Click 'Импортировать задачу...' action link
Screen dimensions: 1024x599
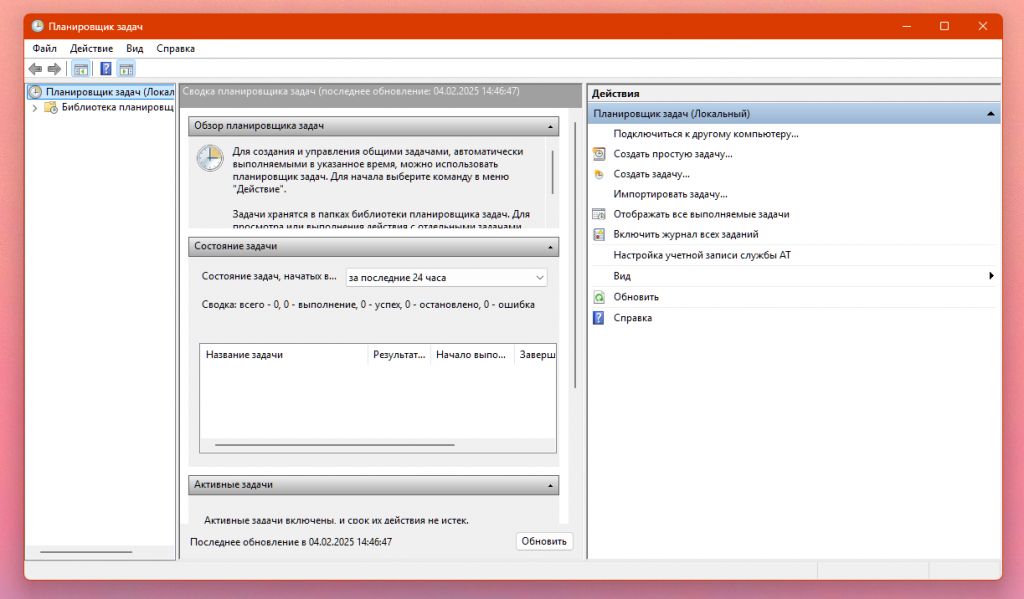click(x=670, y=194)
